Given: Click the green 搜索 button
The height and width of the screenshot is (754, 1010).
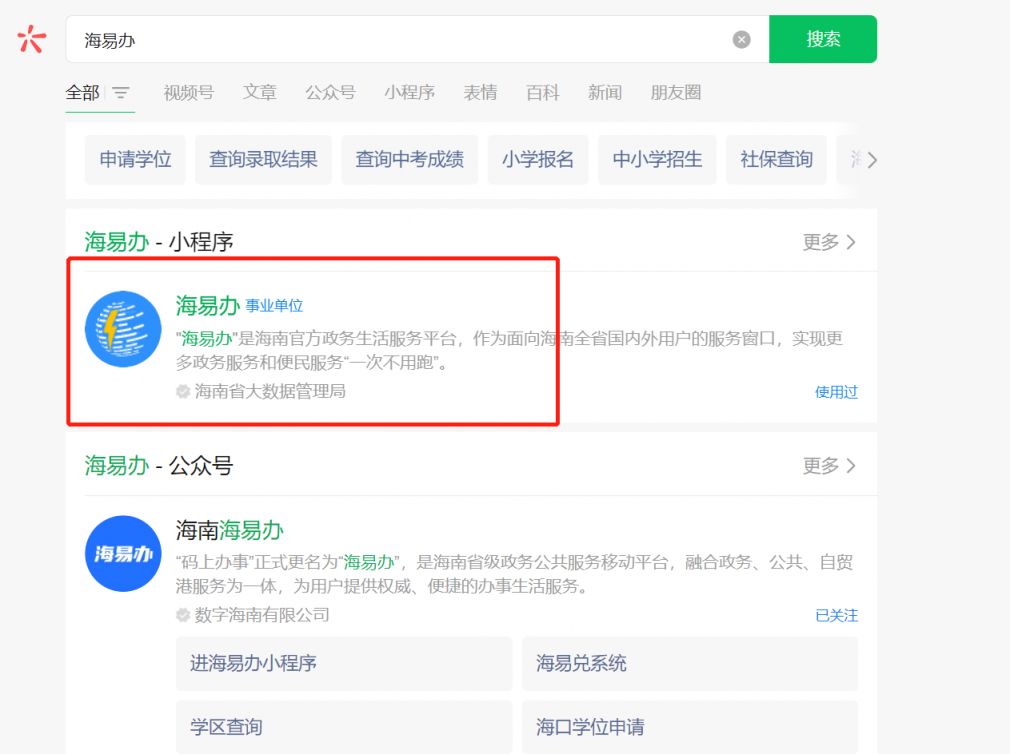Looking at the screenshot, I should 823,39.
